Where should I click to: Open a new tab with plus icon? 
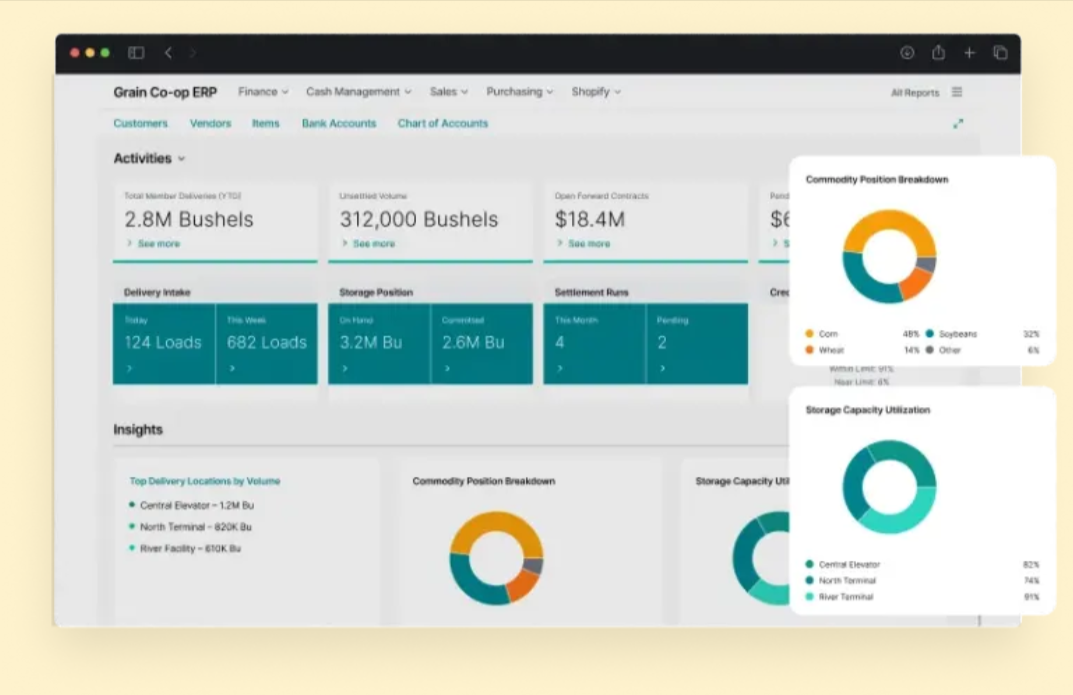pos(969,53)
